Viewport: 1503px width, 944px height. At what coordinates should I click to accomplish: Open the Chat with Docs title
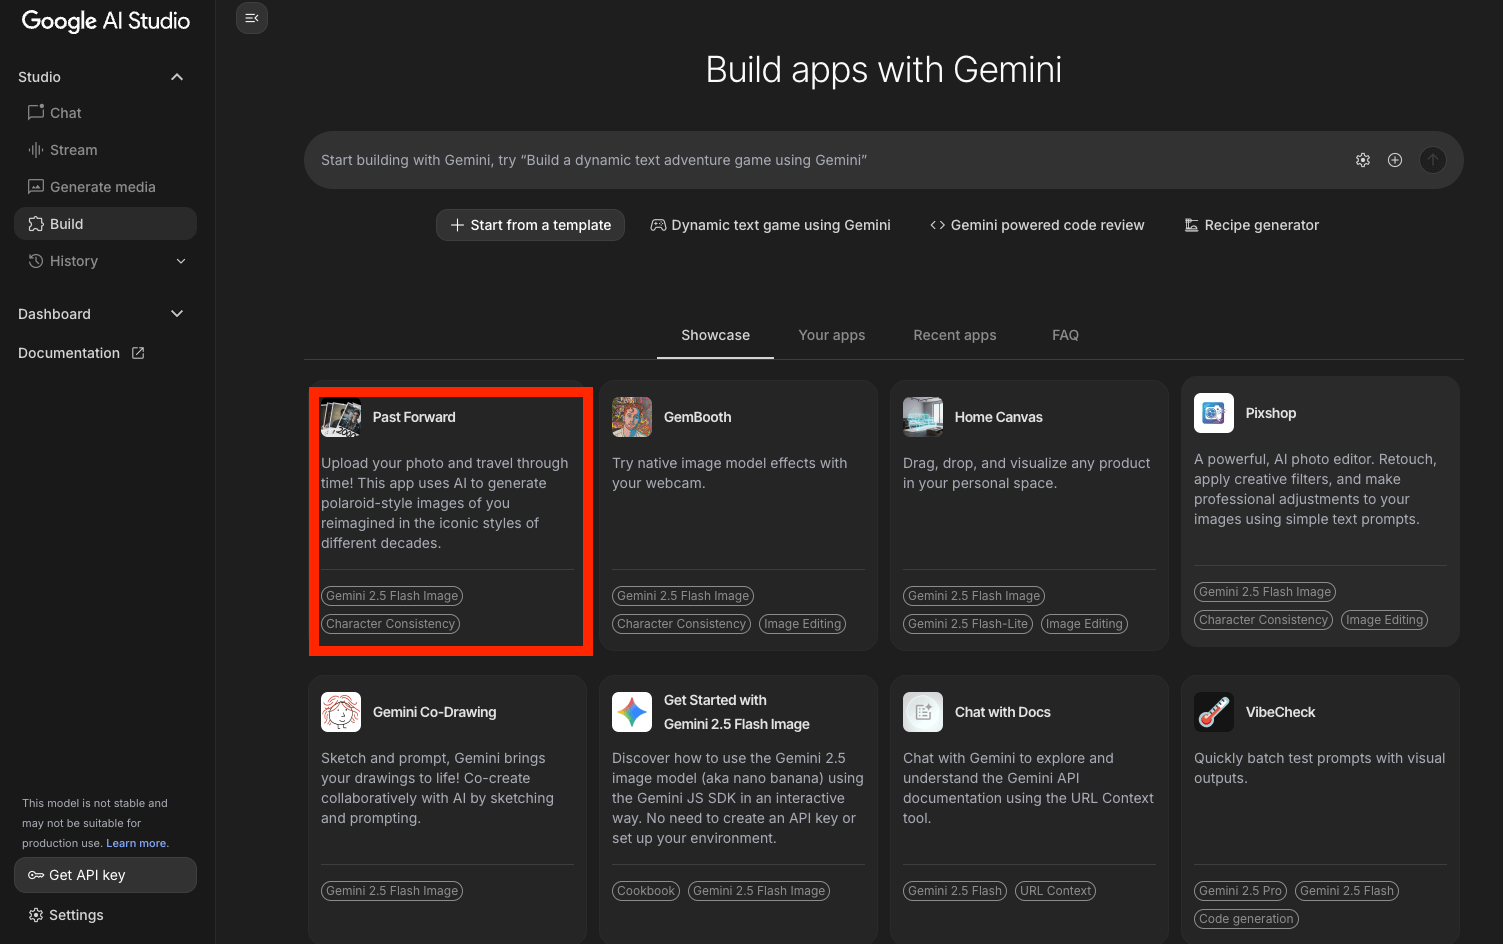pyautogui.click(x=1003, y=712)
